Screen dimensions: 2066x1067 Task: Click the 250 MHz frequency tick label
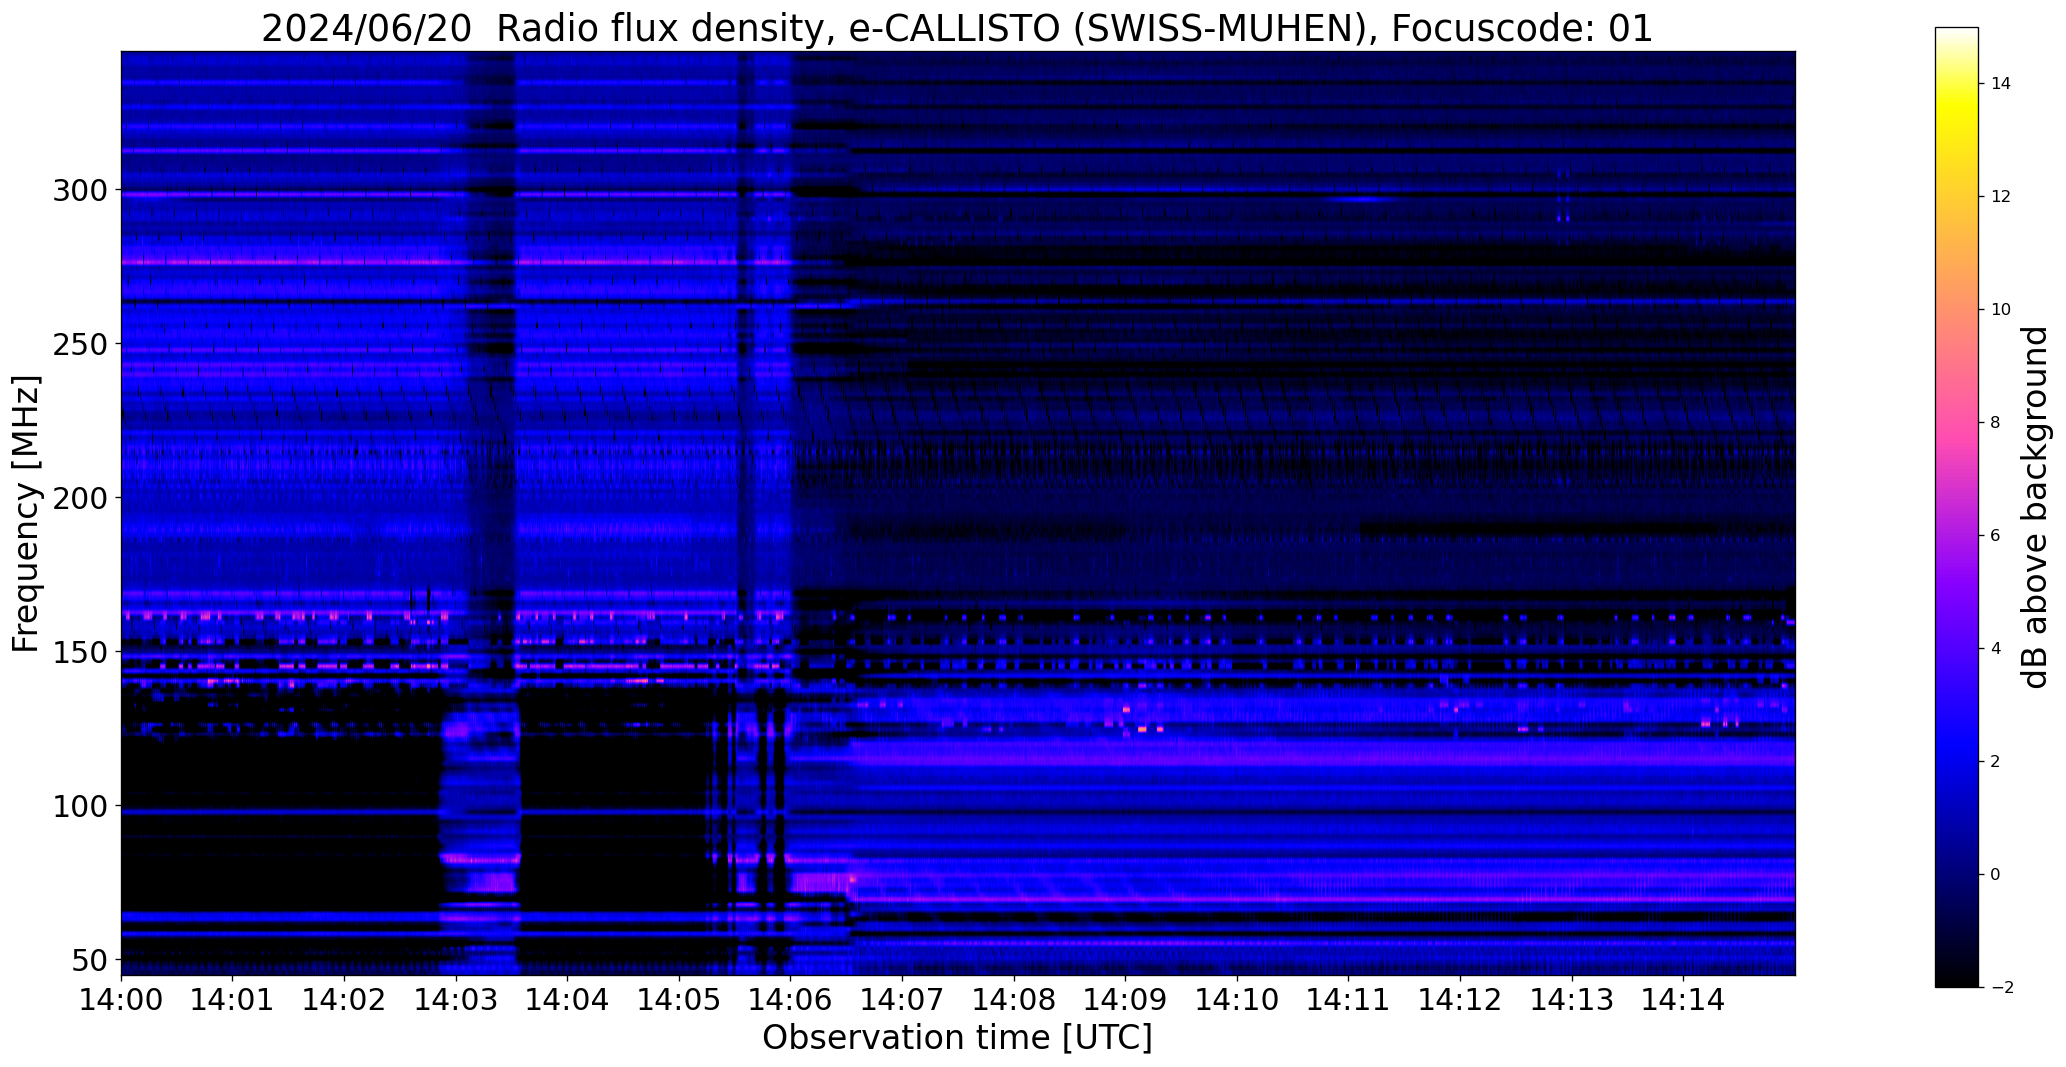point(79,344)
